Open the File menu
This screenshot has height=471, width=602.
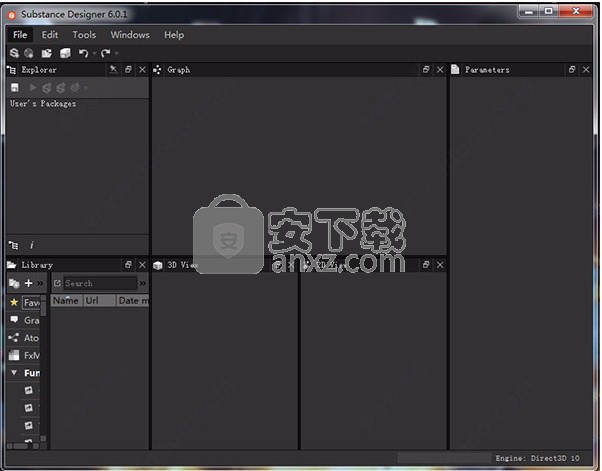(x=20, y=35)
